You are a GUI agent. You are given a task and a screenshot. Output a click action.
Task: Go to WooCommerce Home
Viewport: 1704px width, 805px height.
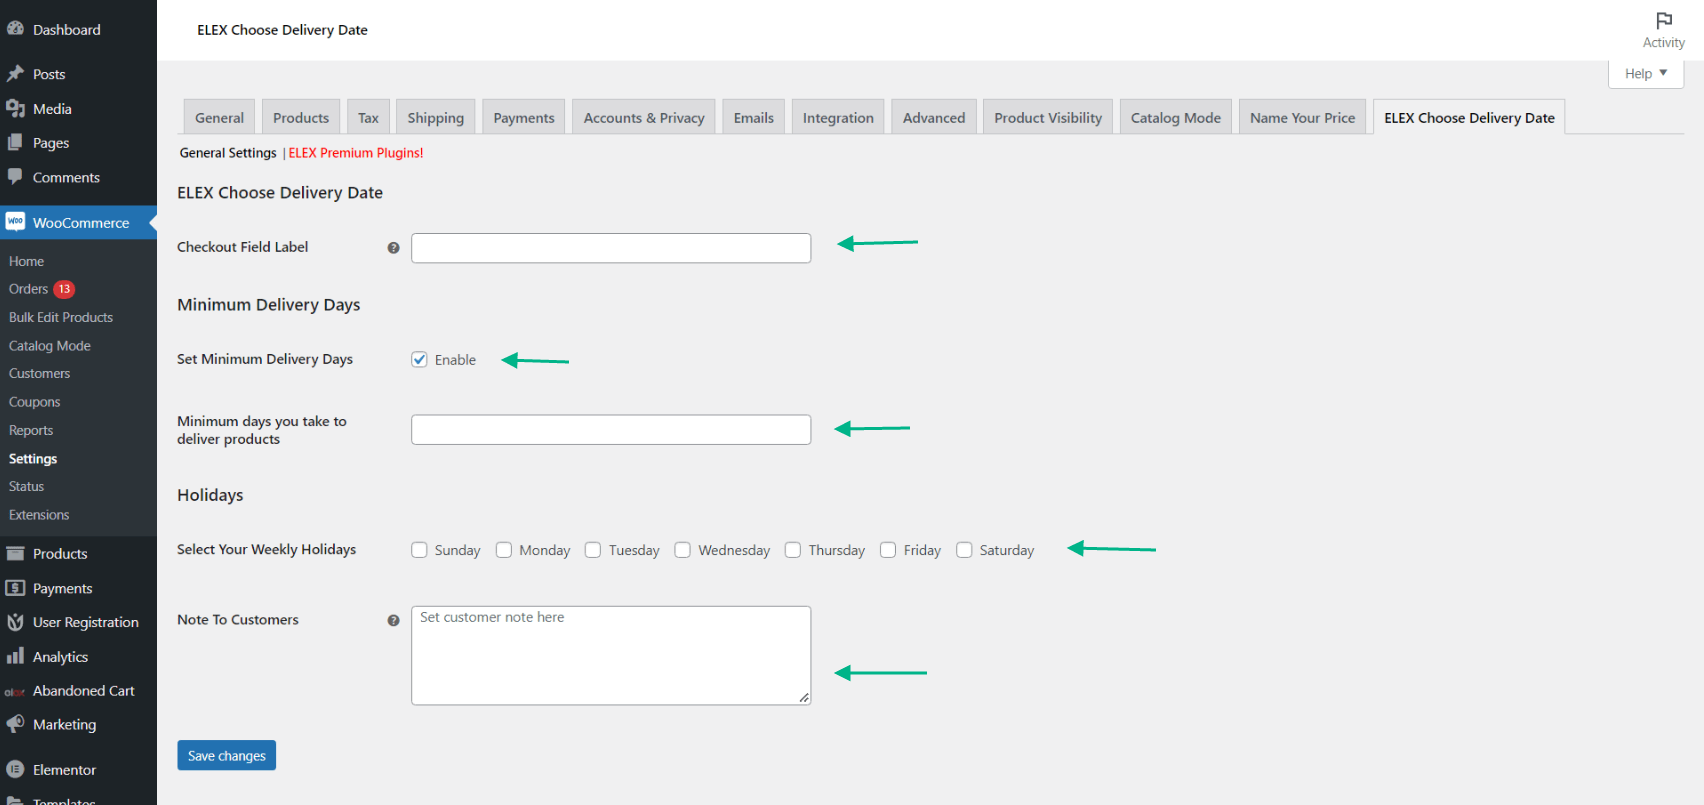point(27,261)
